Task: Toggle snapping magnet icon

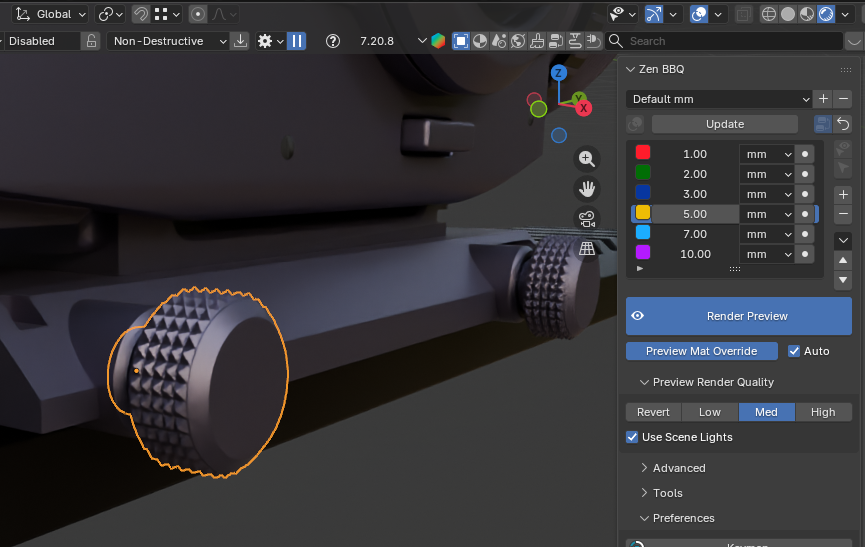Action: [141, 14]
